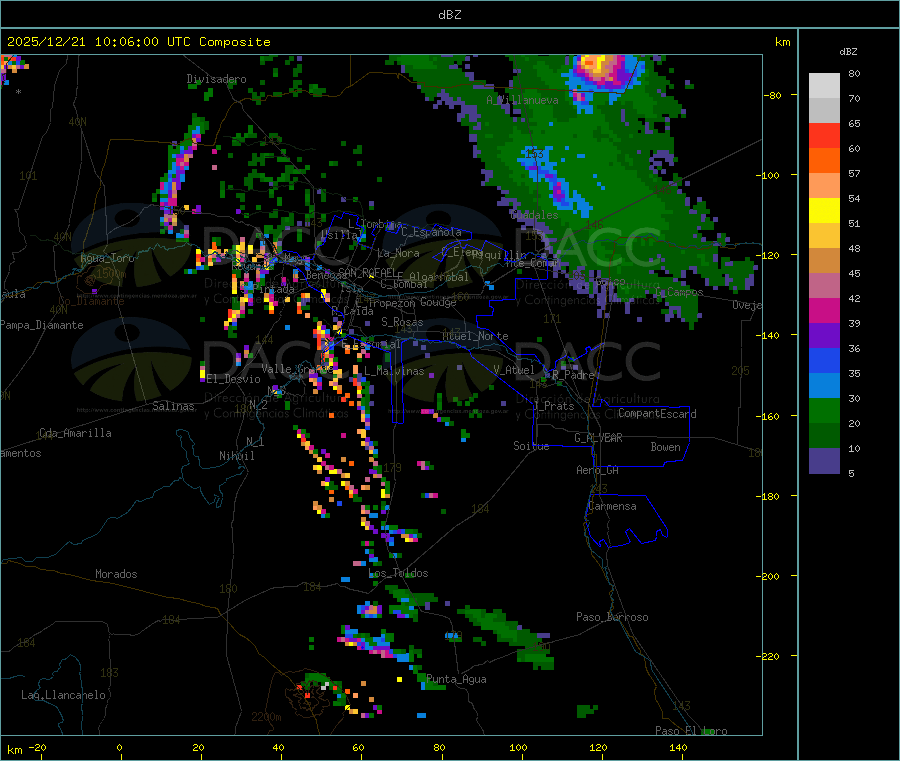Click the Carmensa label
The height and width of the screenshot is (761, 900).
[x=612, y=506]
